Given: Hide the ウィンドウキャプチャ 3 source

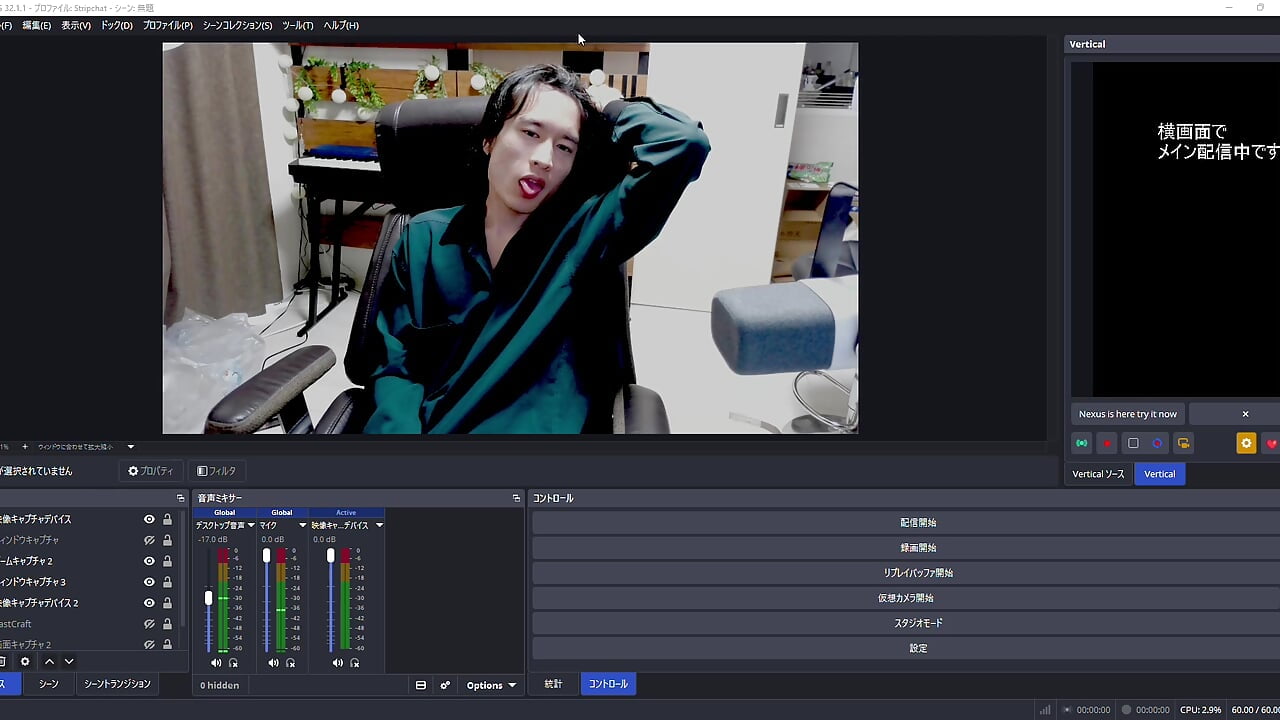Looking at the screenshot, I should click(x=149, y=582).
